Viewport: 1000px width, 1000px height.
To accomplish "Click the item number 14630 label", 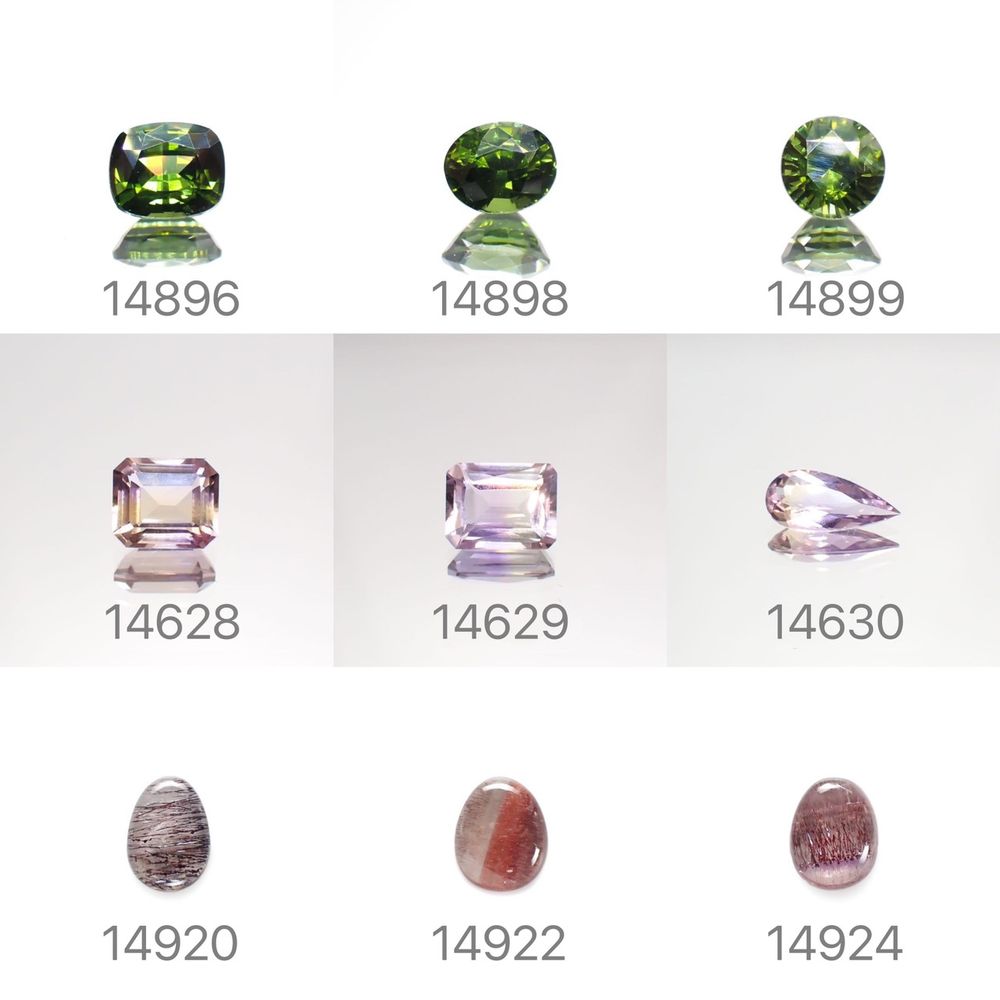I will pyautogui.click(x=835, y=622).
